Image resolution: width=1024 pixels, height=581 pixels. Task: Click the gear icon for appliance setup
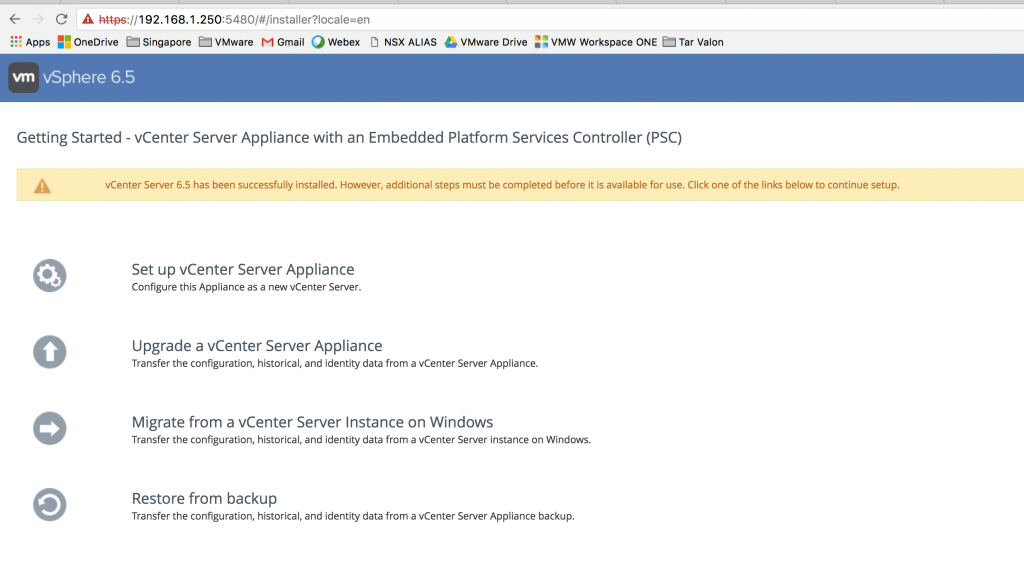point(50,275)
